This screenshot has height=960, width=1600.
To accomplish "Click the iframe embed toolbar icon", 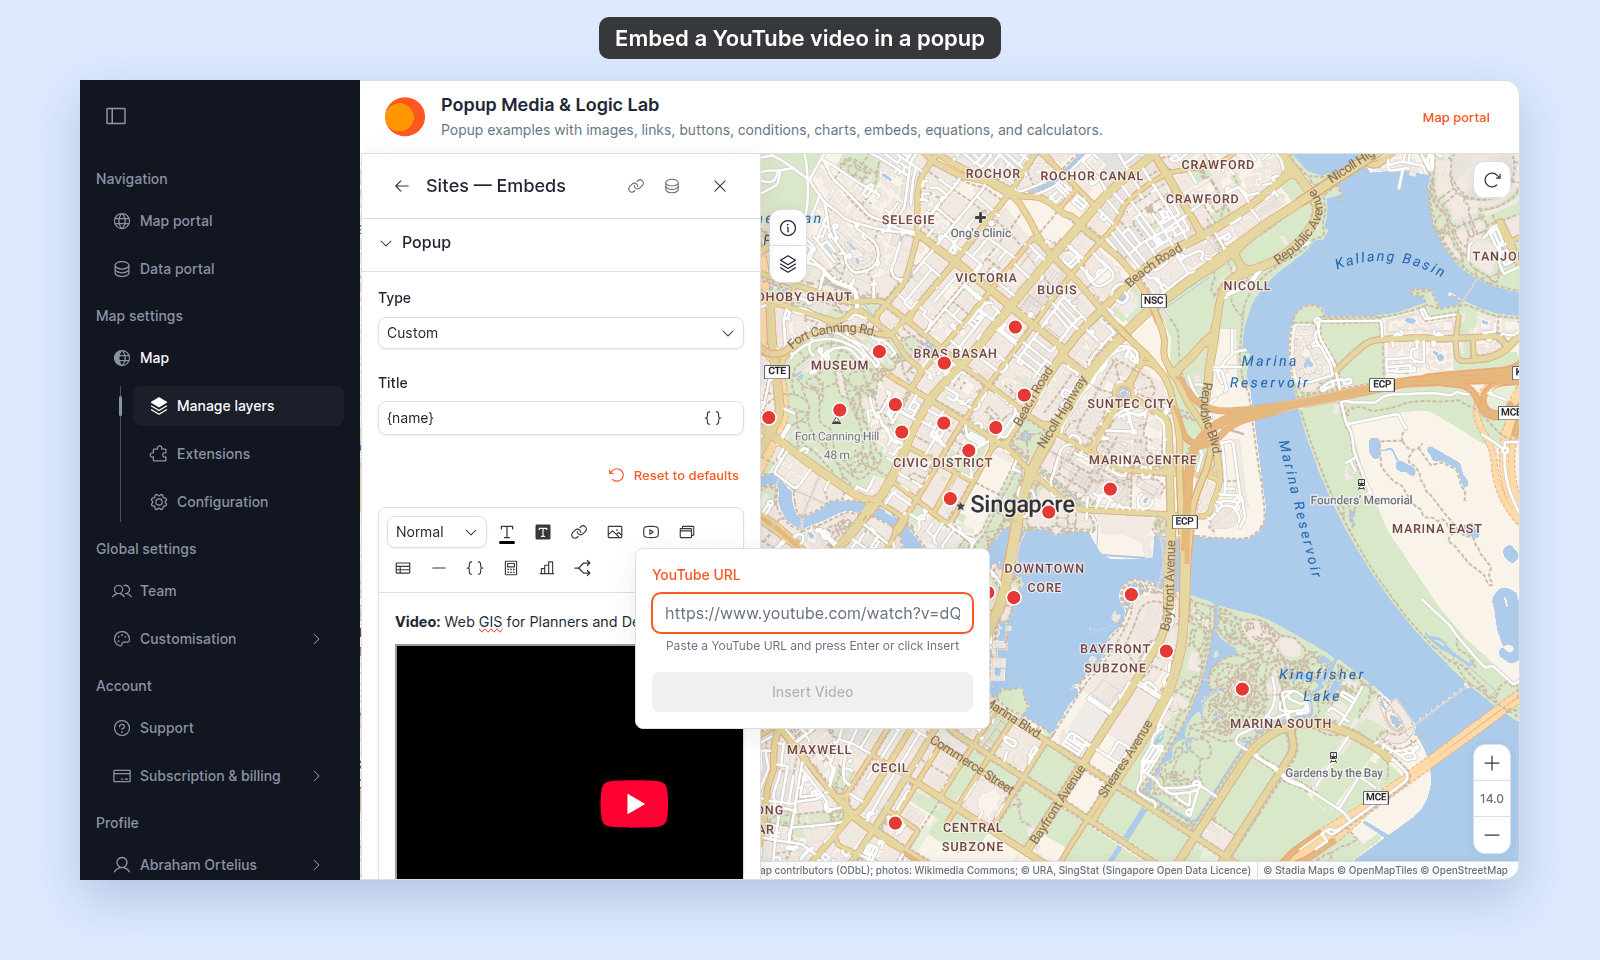I will [x=687, y=532].
